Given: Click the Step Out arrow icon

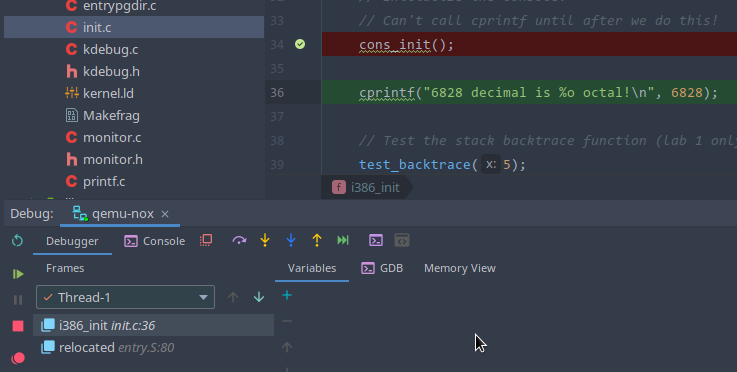Looking at the screenshot, I should 317,240.
